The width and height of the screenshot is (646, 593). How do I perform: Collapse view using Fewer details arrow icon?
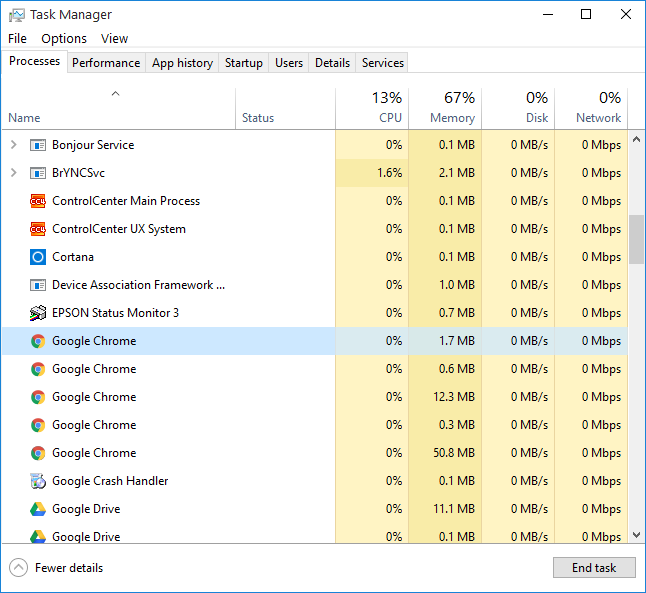pos(18,568)
